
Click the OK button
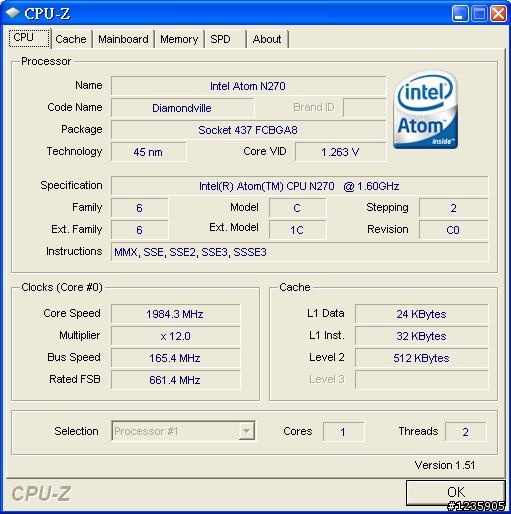tap(456, 492)
